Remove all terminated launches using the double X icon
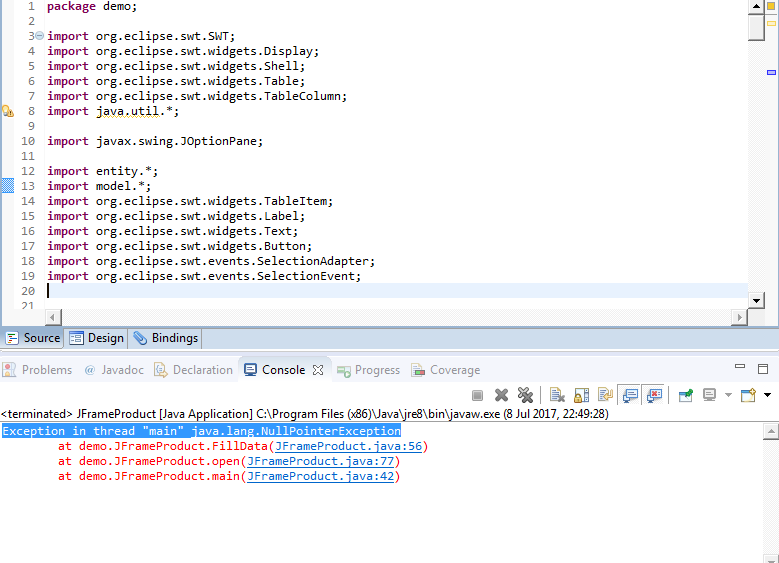Screen dimensions: 779x563 click(525, 396)
